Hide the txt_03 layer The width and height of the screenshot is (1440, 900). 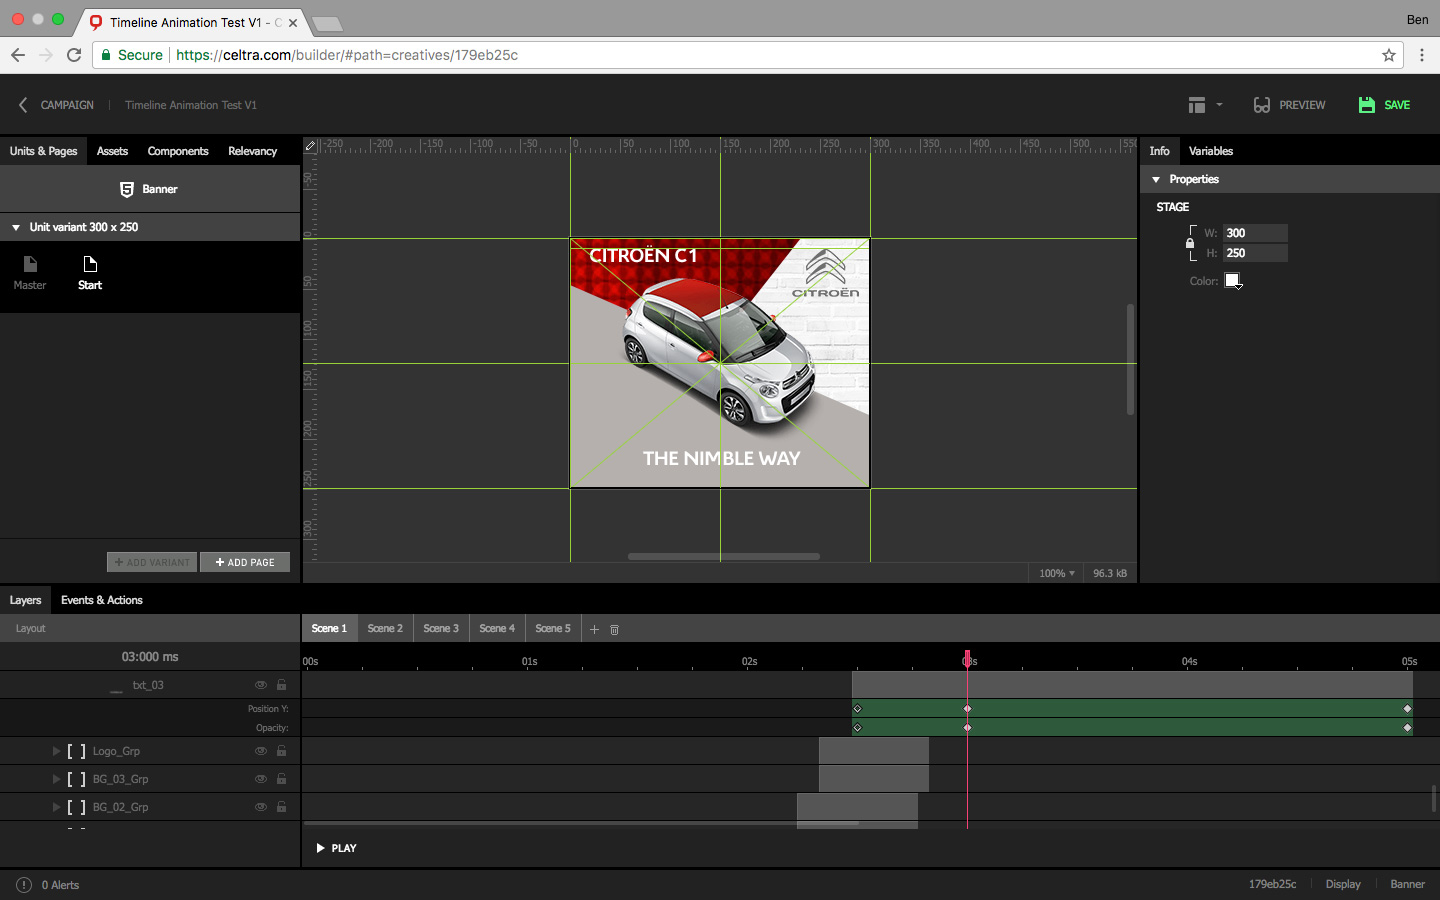(x=260, y=685)
